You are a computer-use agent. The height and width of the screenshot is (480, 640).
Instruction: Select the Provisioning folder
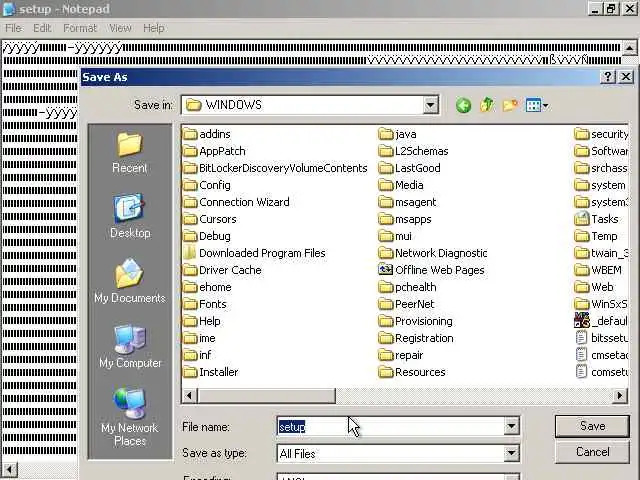pos(416,321)
